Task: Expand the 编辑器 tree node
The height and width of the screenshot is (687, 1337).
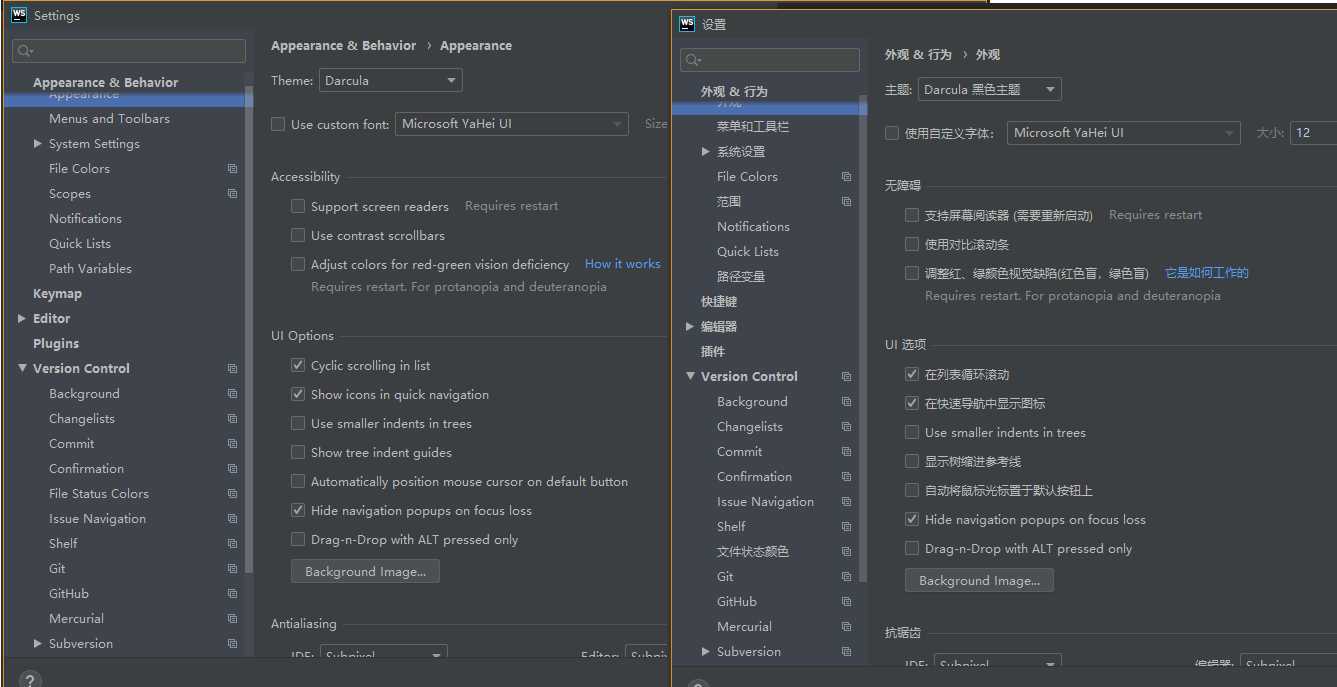Action: click(690, 327)
